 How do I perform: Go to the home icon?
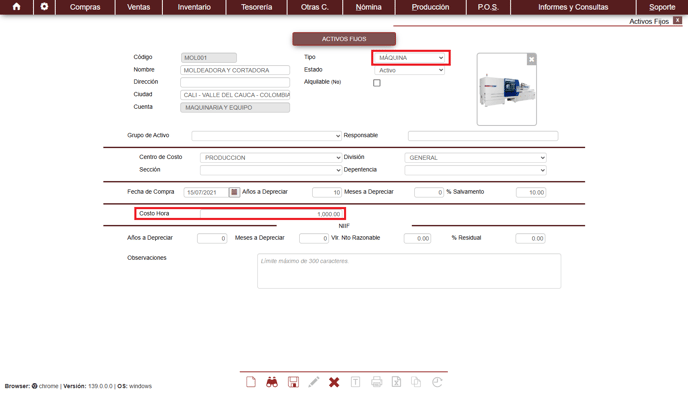(16, 7)
